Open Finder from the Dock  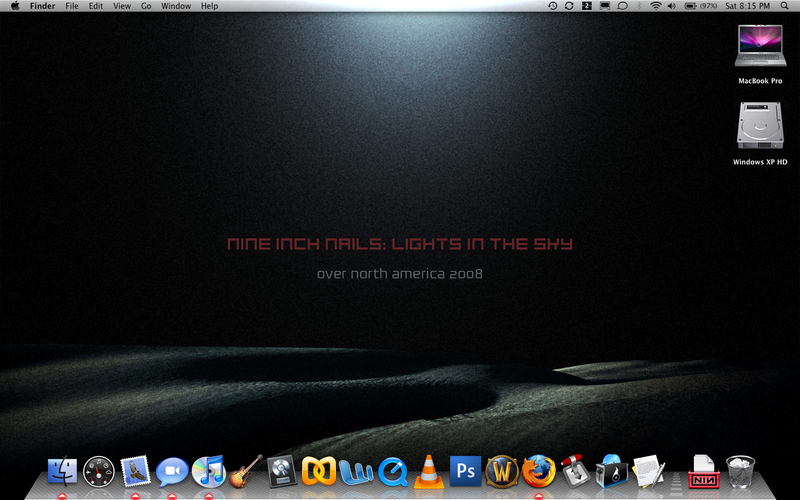[62, 471]
